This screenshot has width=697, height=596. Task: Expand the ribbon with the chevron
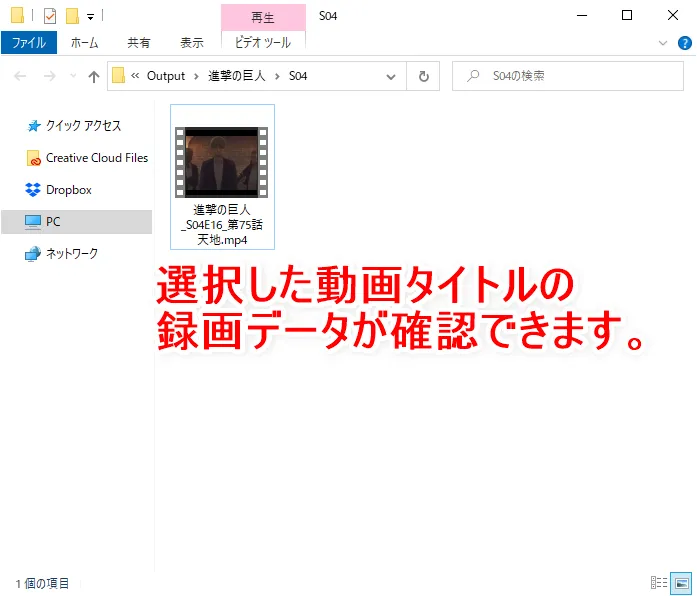tap(663, 43)
